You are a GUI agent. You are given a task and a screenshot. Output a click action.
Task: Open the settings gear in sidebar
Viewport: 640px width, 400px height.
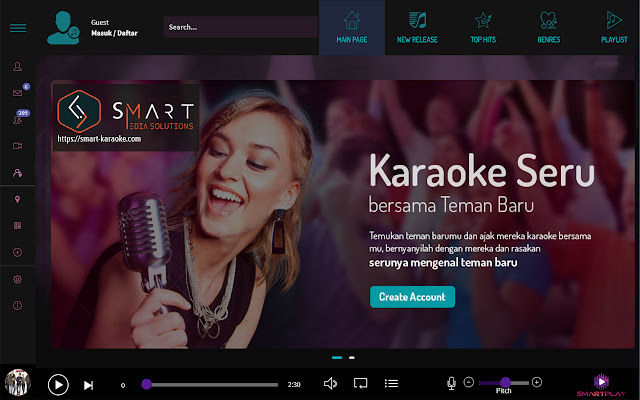(x=17, y=279)
